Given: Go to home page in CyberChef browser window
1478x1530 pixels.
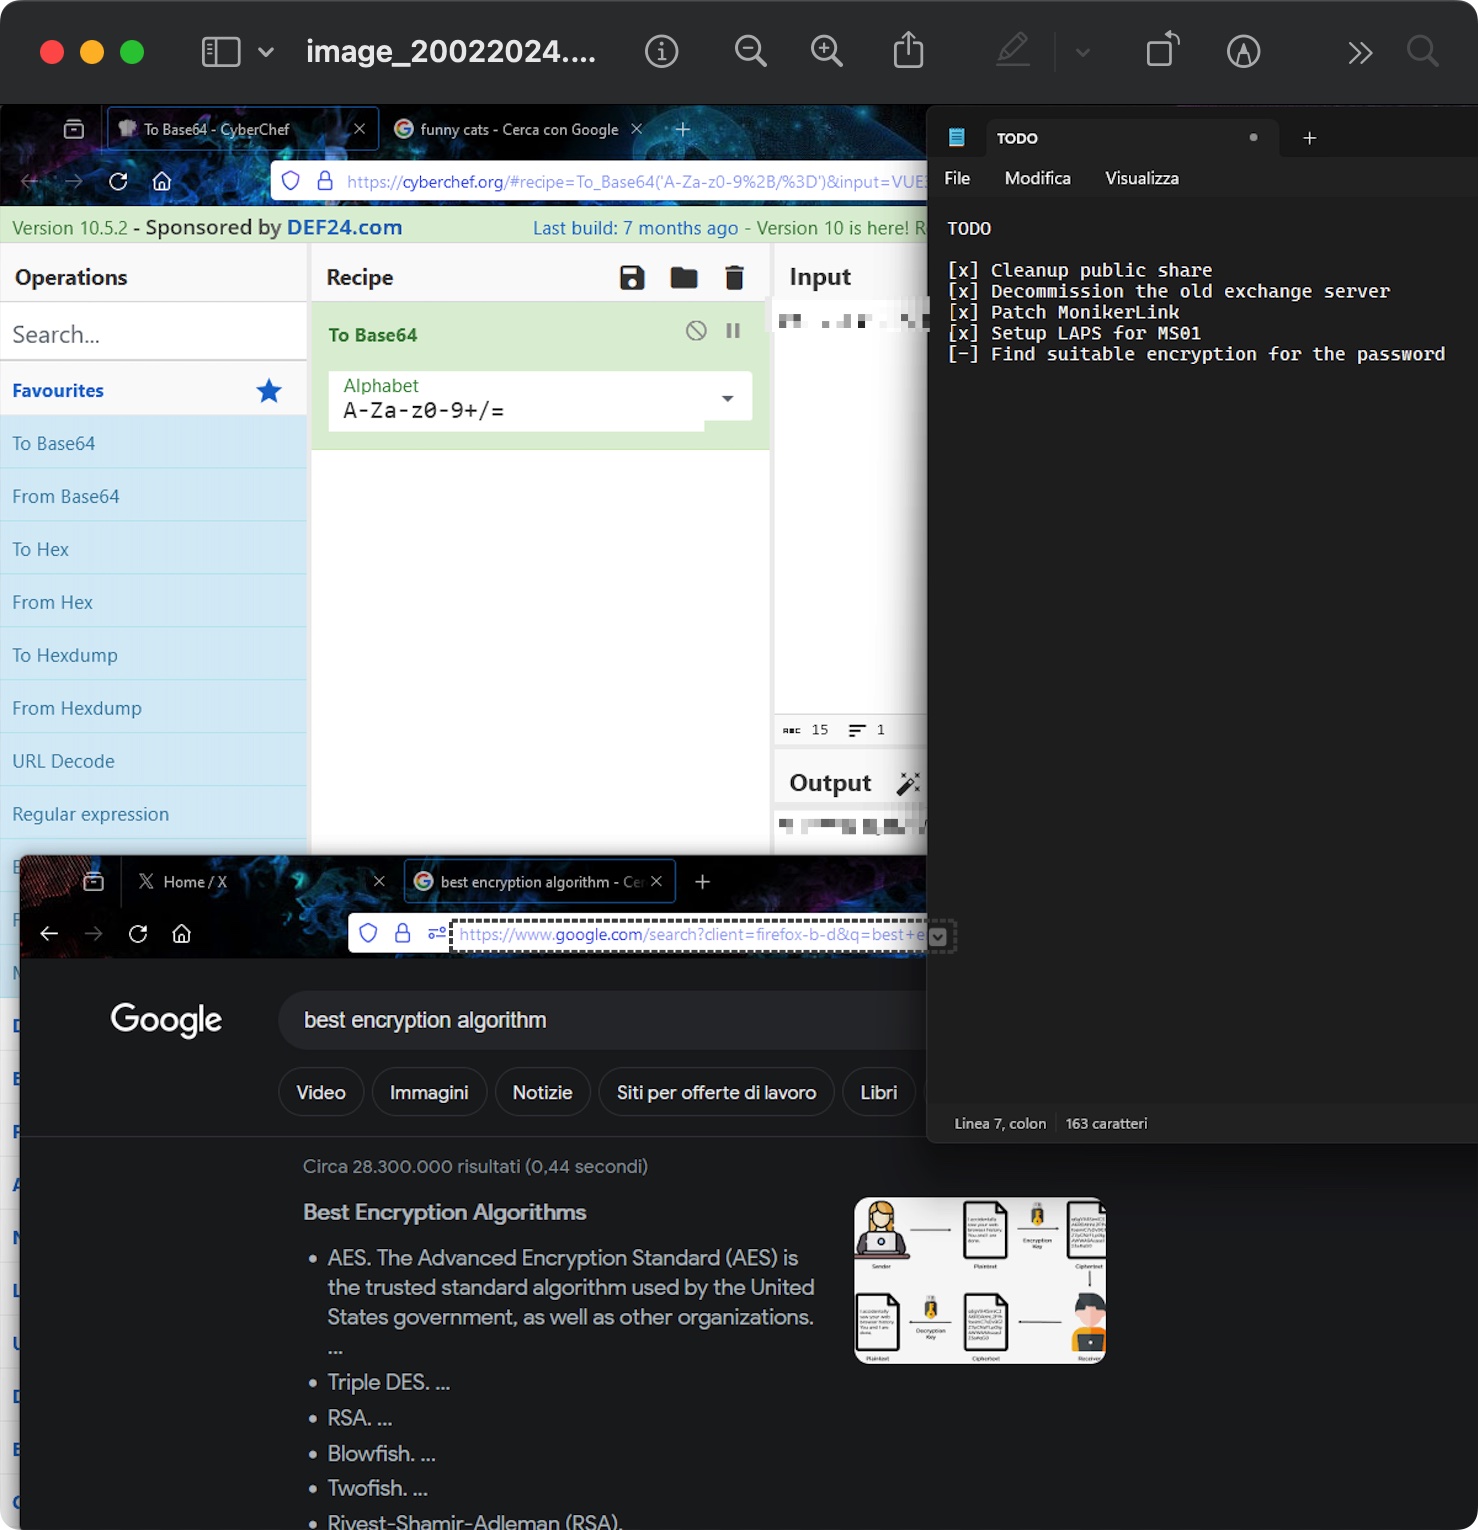Looking at the screenshot, I should click(162, 181).
